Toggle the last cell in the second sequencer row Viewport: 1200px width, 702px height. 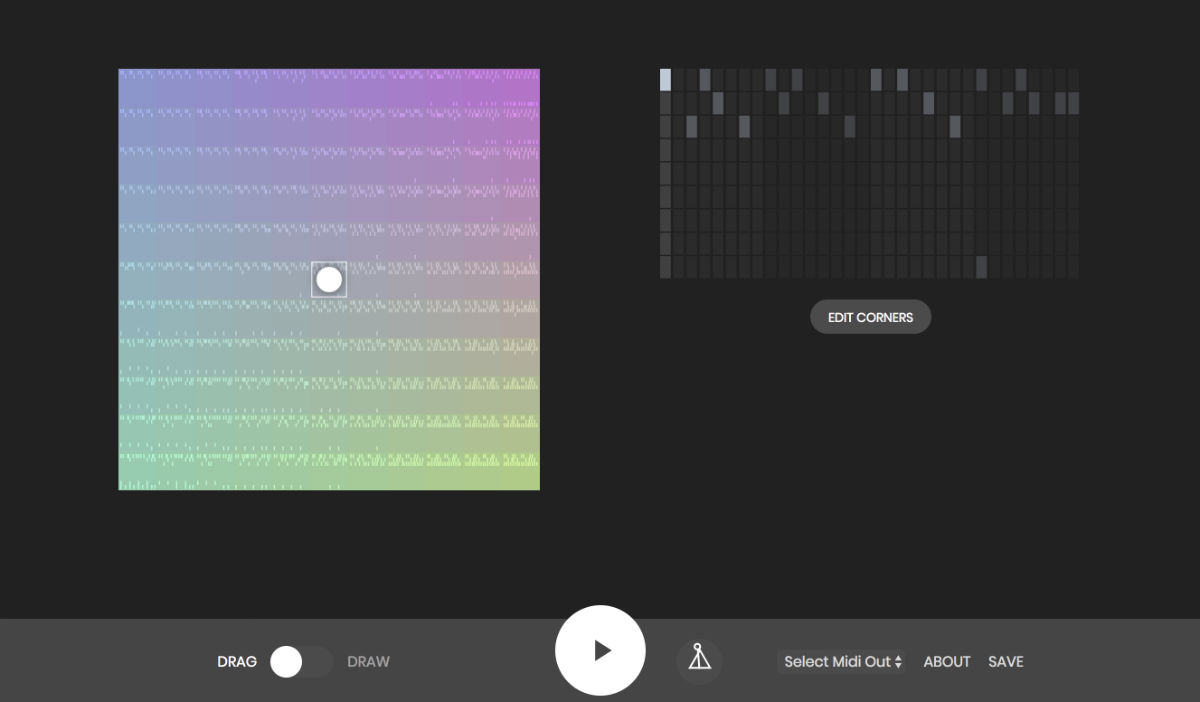pos(1073,103)
